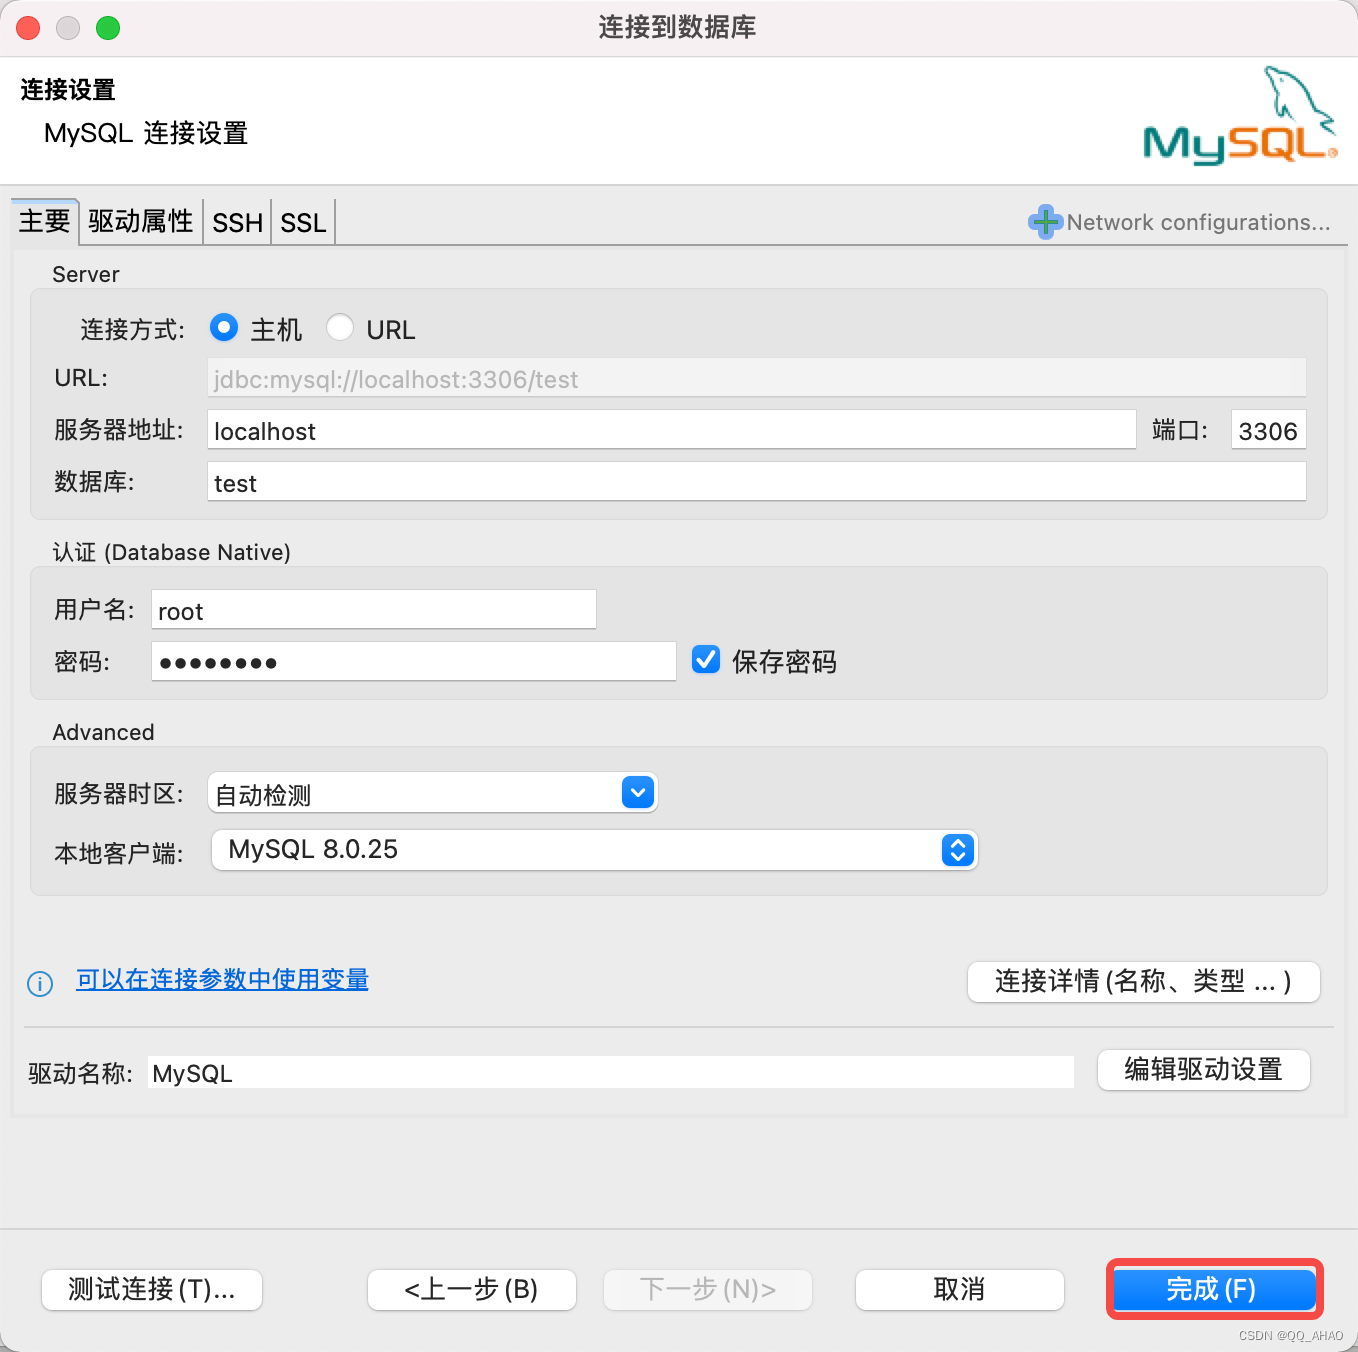Viewport: 1358px width, 1352px height.
Task: Click the 测试连接 (T)... button
Action: 152,1289
